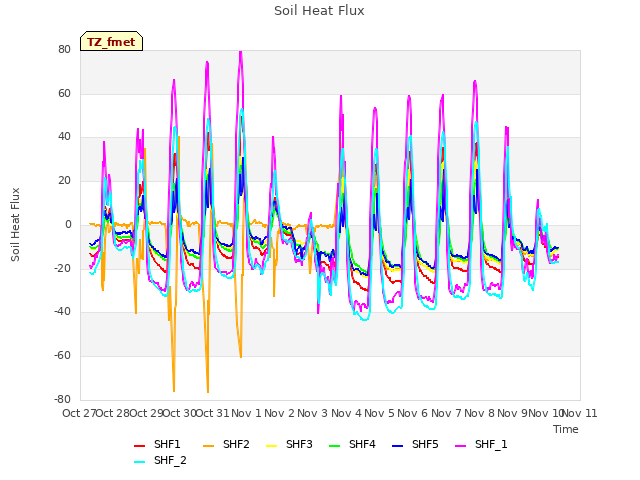The width and height of the screenshot is (640, 480).
Task: Click the Nov 11 x-axis tick label
Action: coord(580,413)
